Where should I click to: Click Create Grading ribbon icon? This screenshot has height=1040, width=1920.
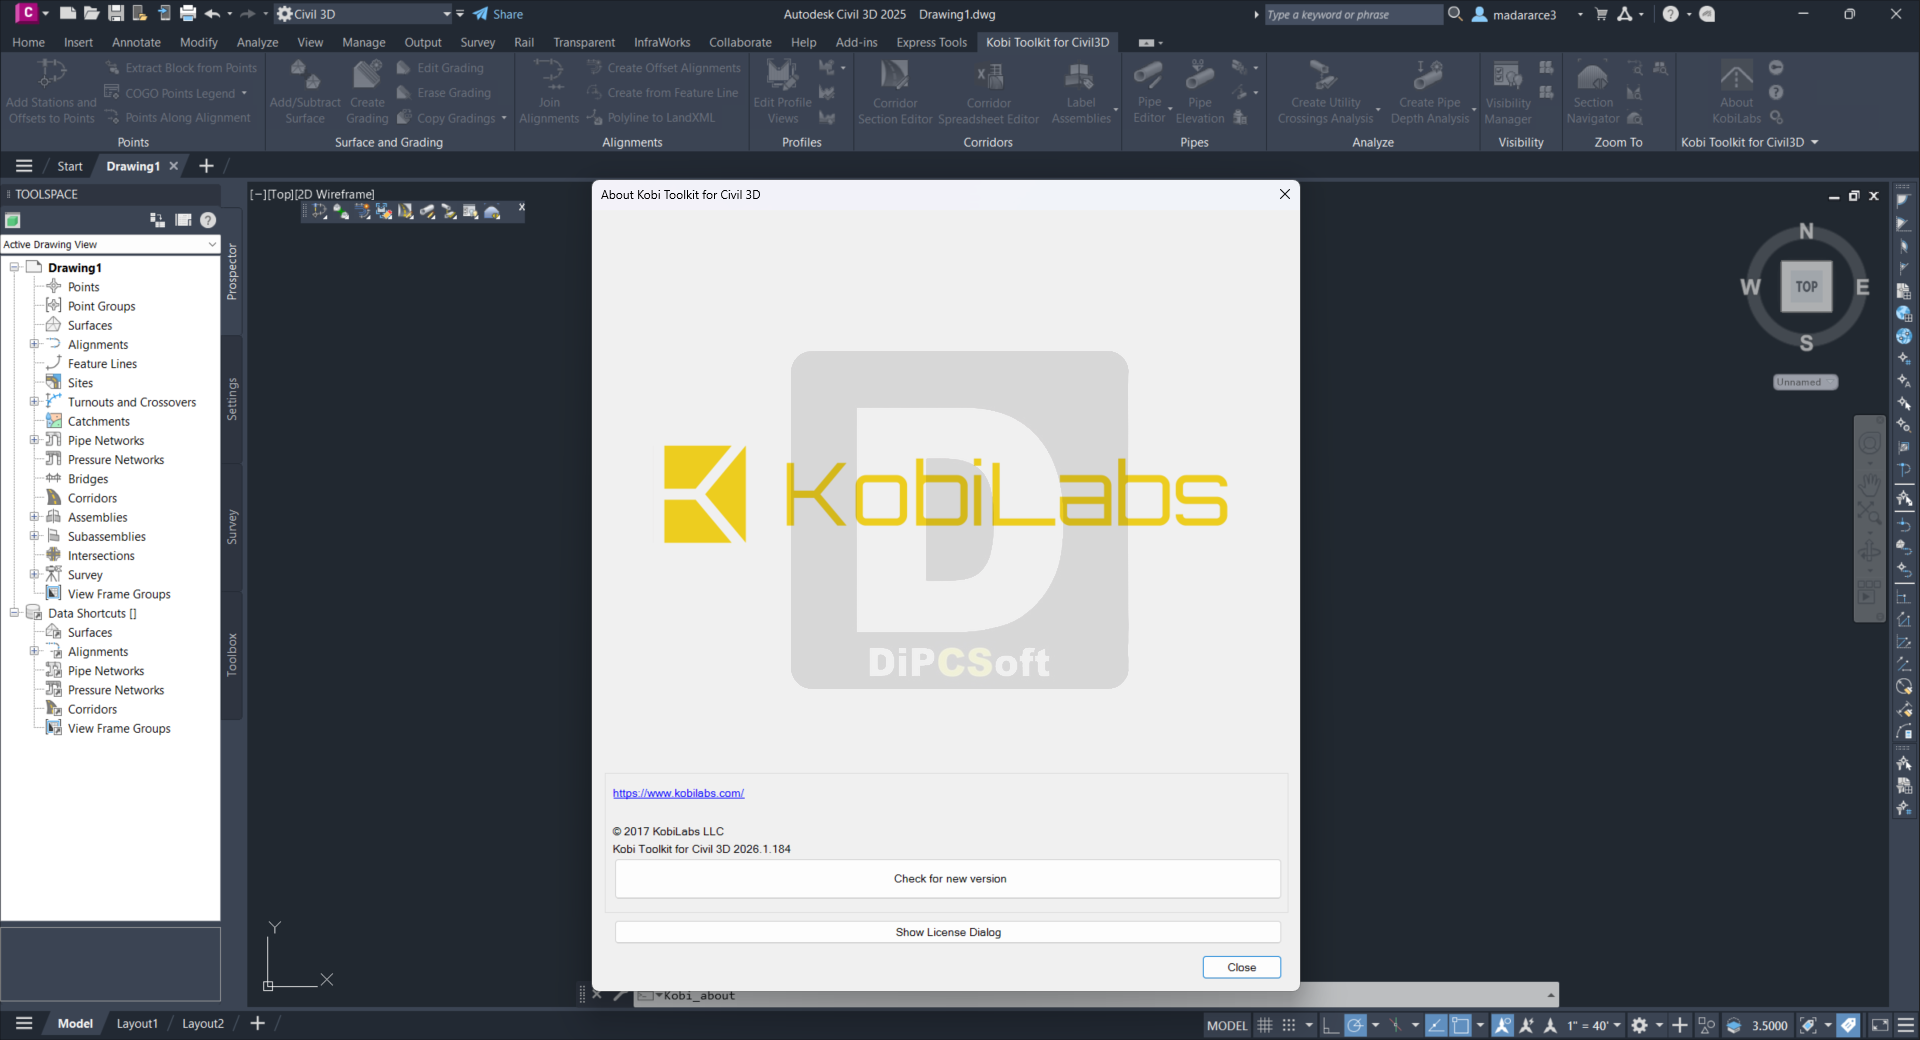click(367, 76)
